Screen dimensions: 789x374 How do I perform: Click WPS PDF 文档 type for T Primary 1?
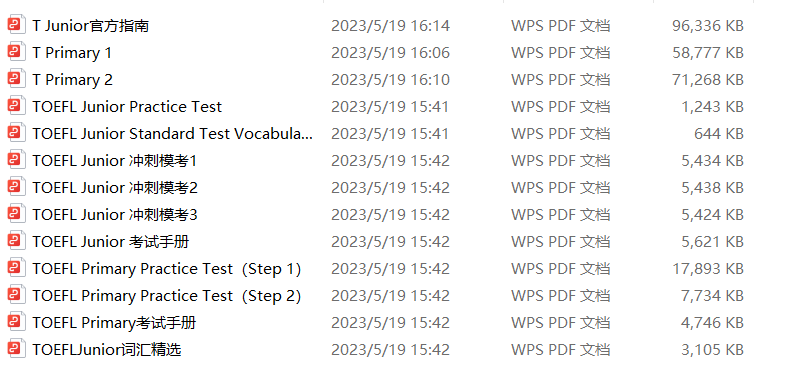[561, 53]
